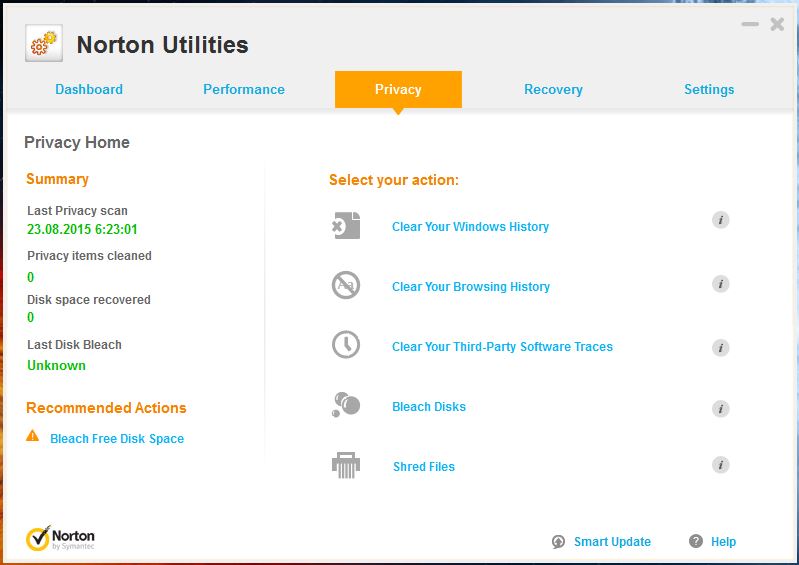Select the Privacy tab

pos(398,89)
